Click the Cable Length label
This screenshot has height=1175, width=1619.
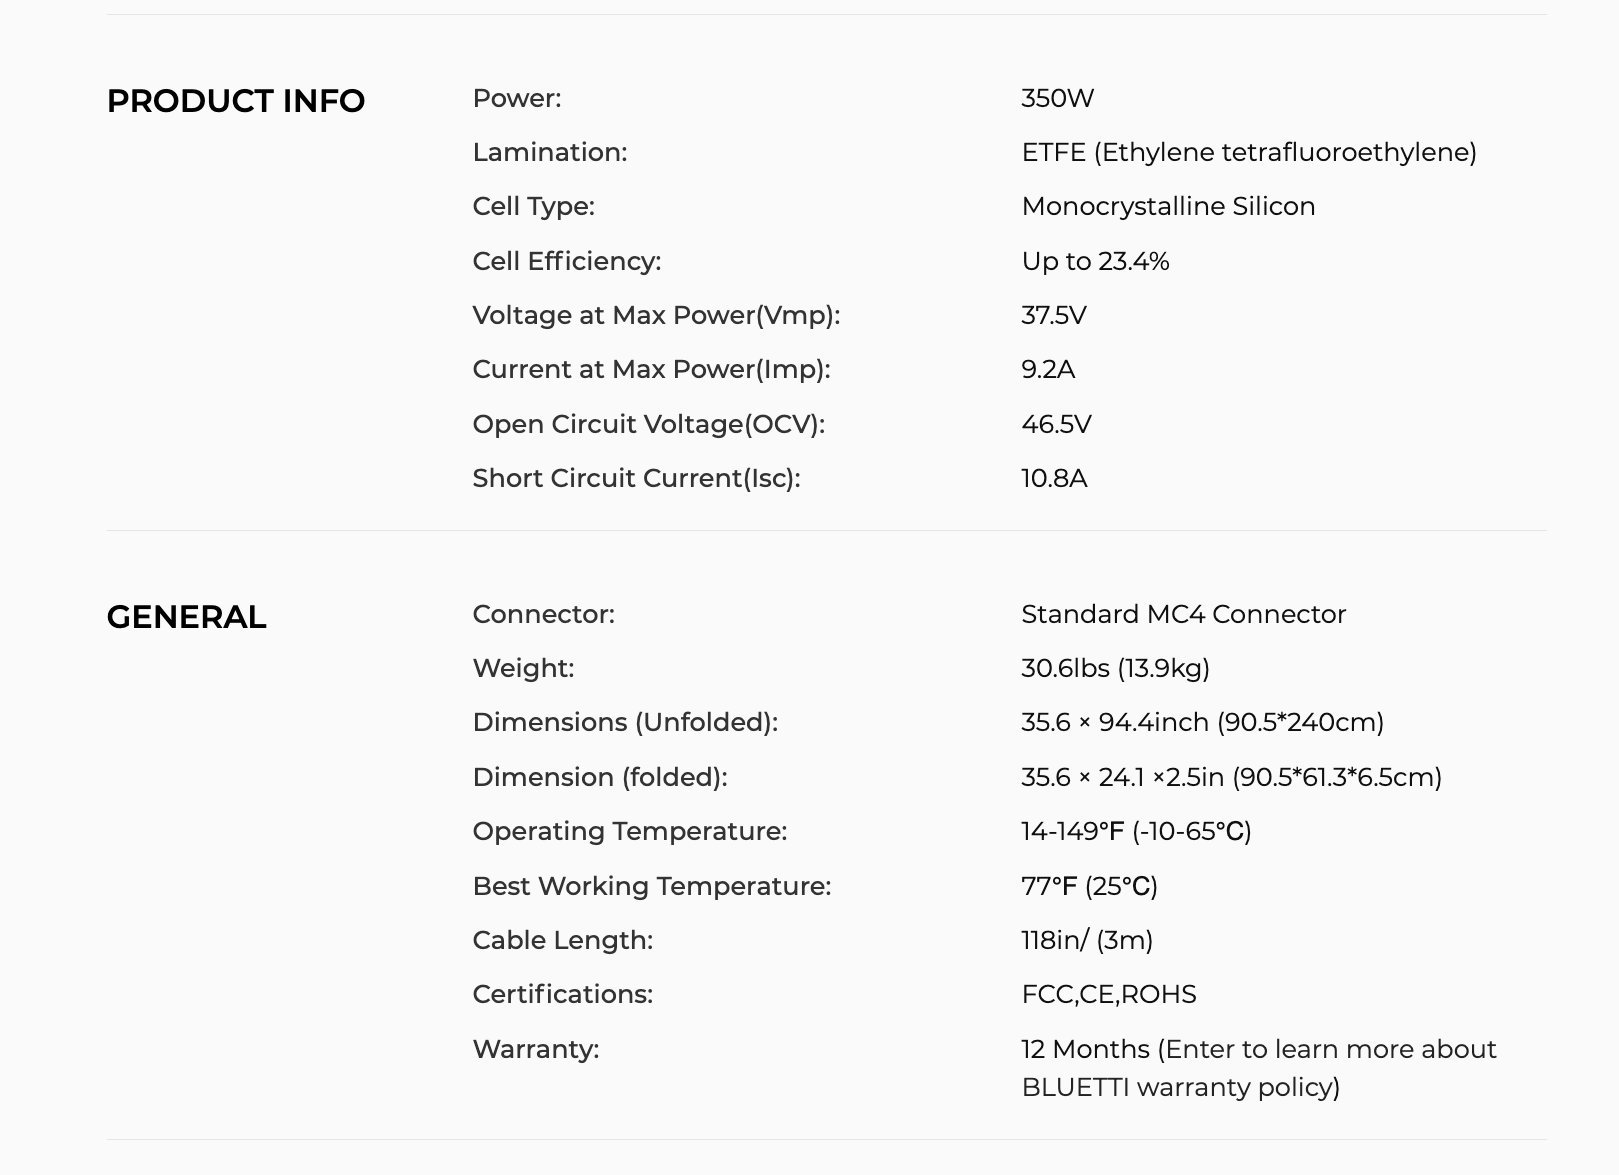(x=562, y=940)
